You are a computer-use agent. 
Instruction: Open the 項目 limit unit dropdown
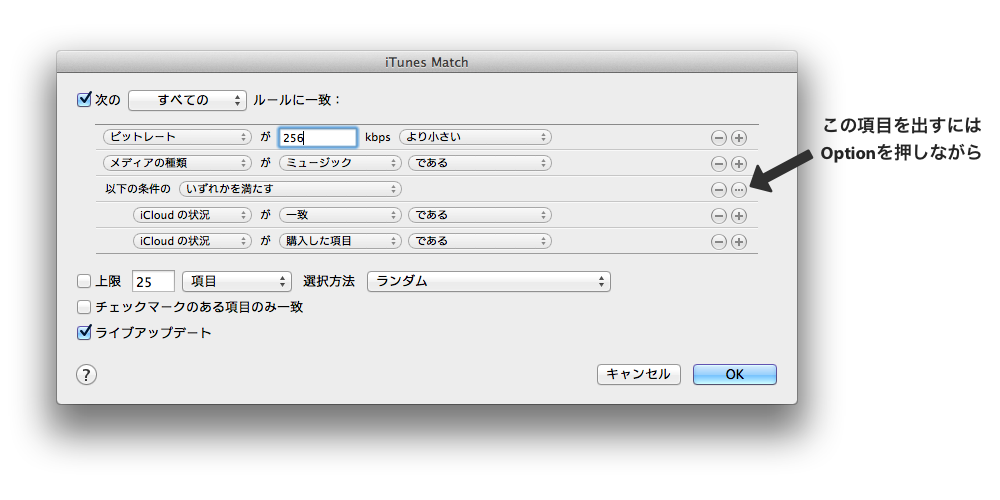[237, 281]
